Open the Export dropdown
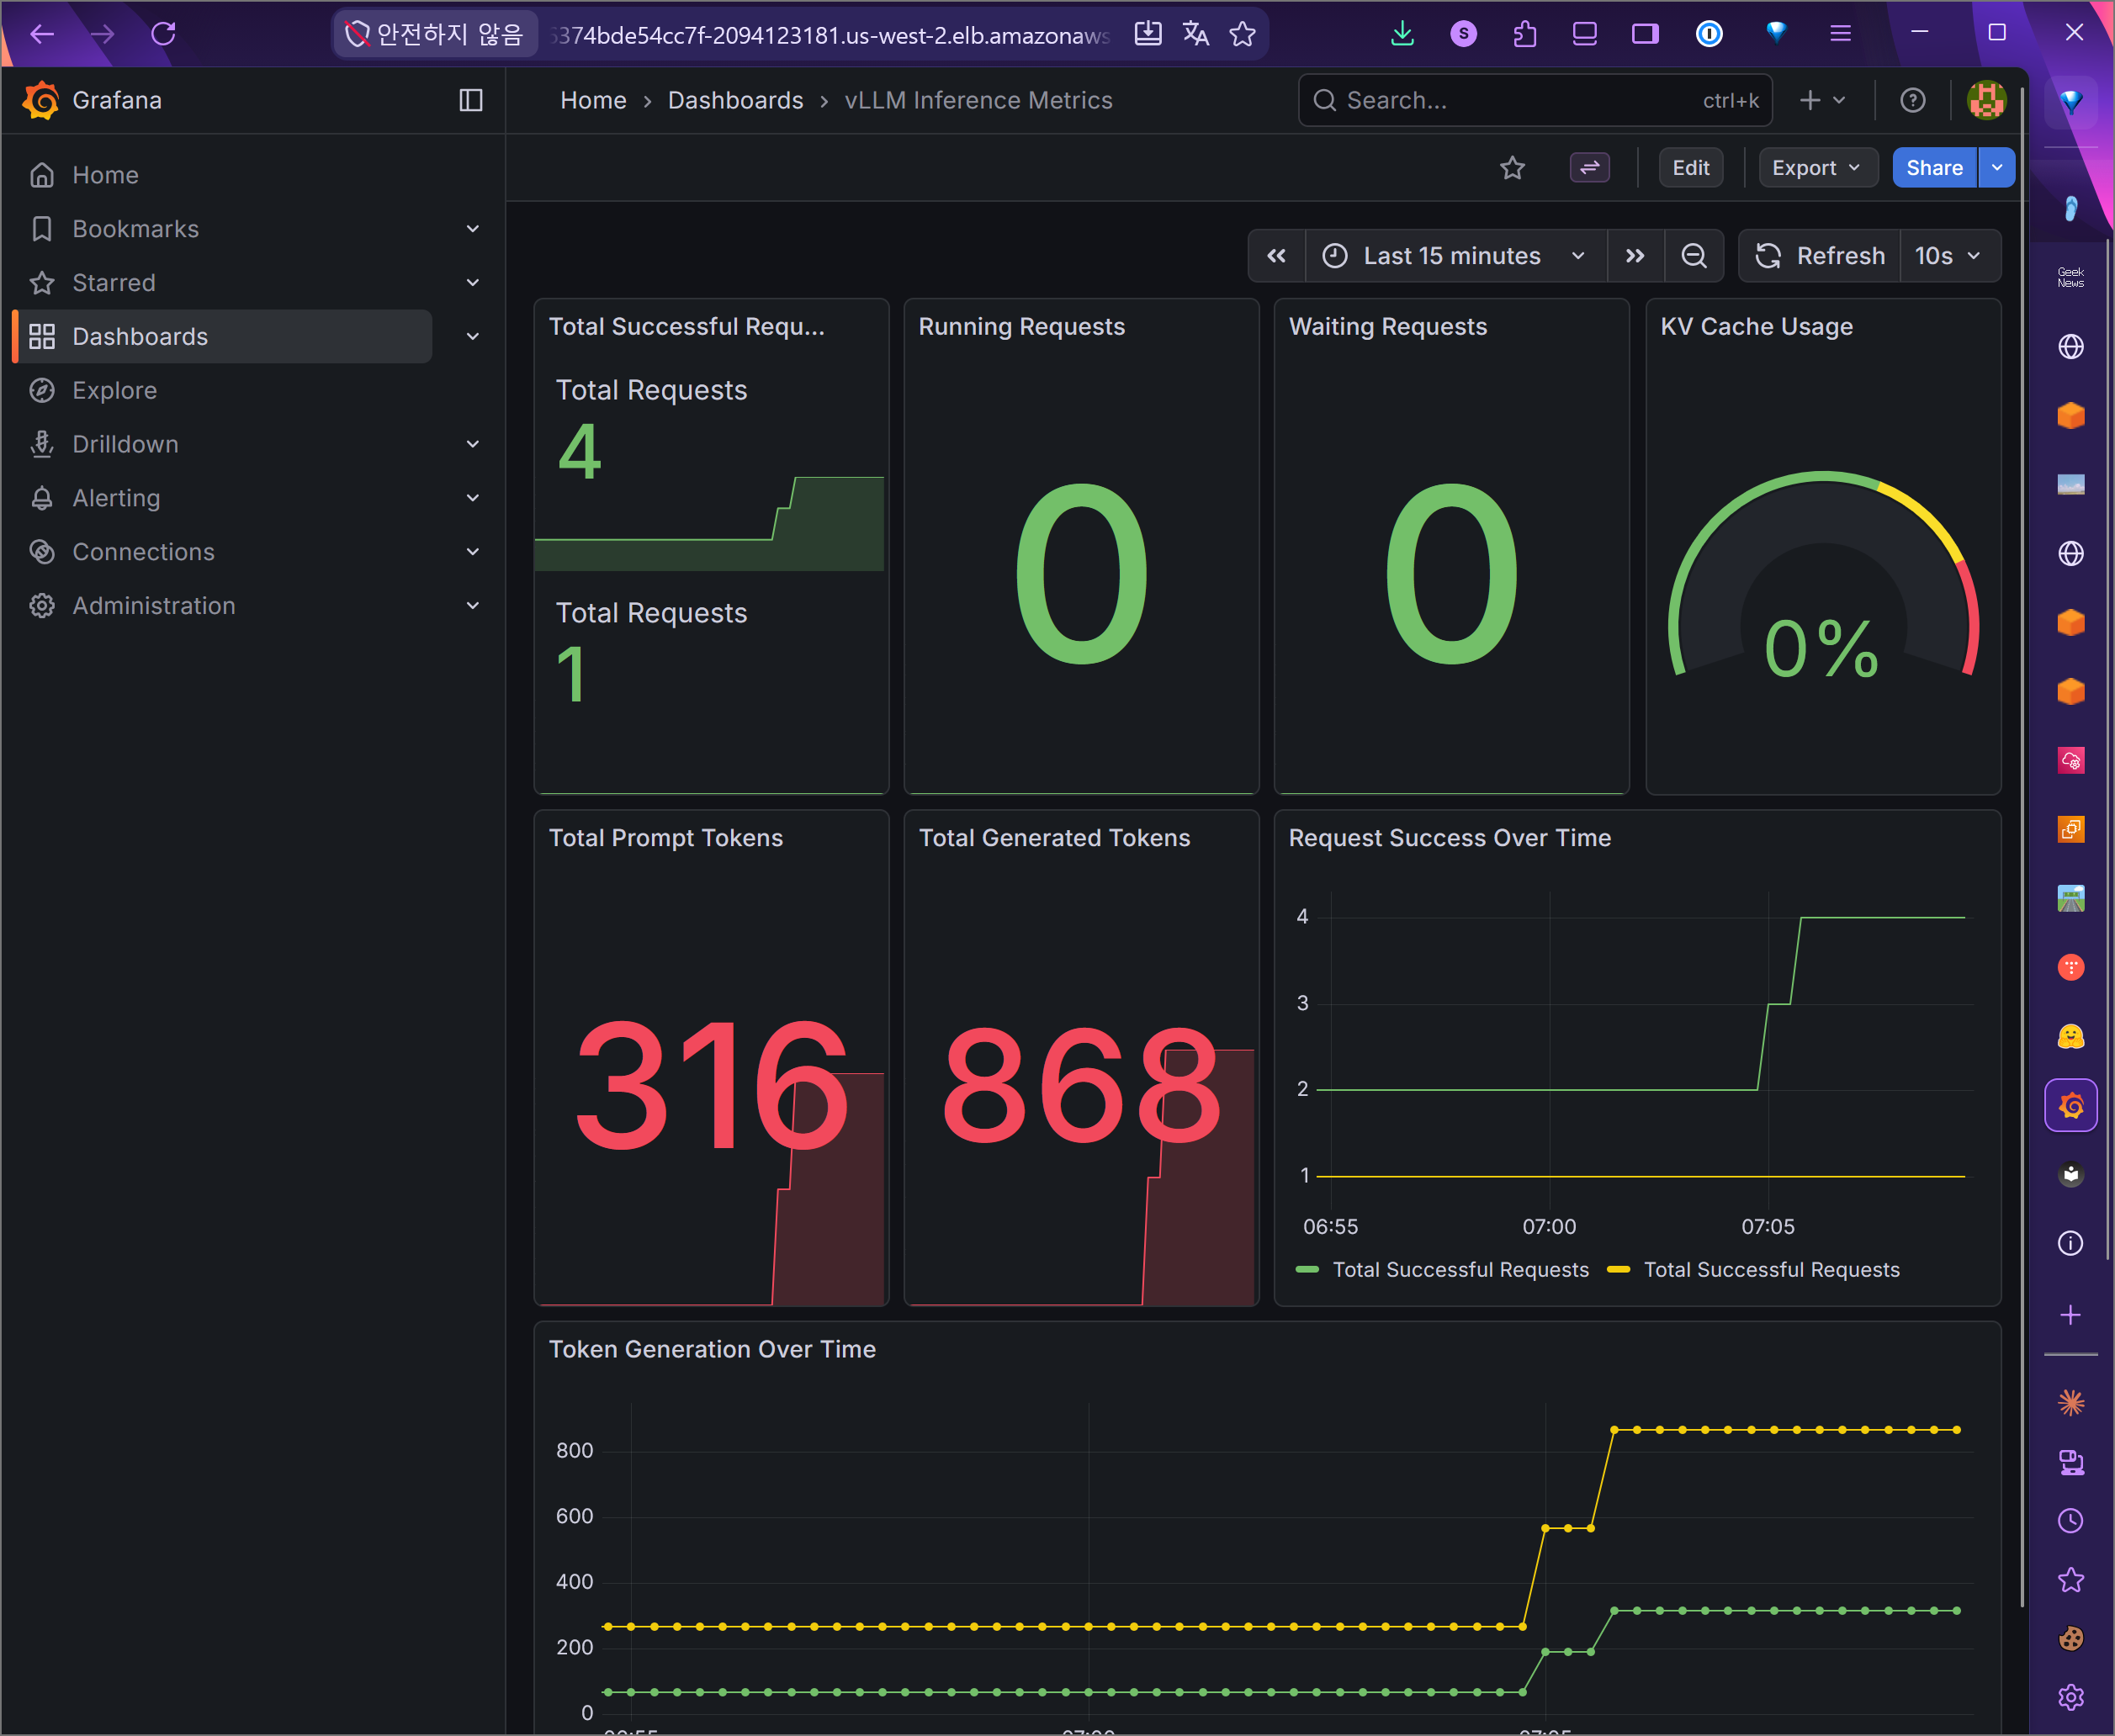2115x1736 pixels. (1817, 168)
